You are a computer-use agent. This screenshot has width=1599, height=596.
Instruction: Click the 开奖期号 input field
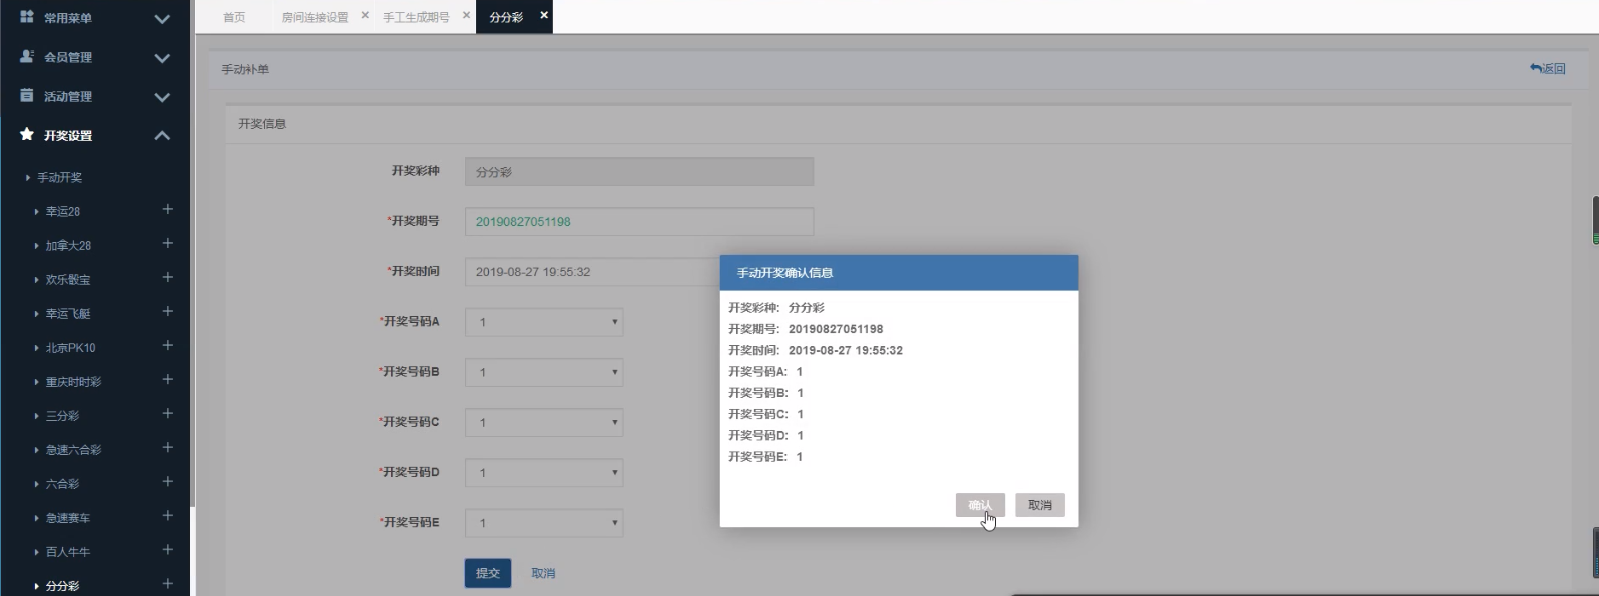pyautogui.click(x=639, y=222)
